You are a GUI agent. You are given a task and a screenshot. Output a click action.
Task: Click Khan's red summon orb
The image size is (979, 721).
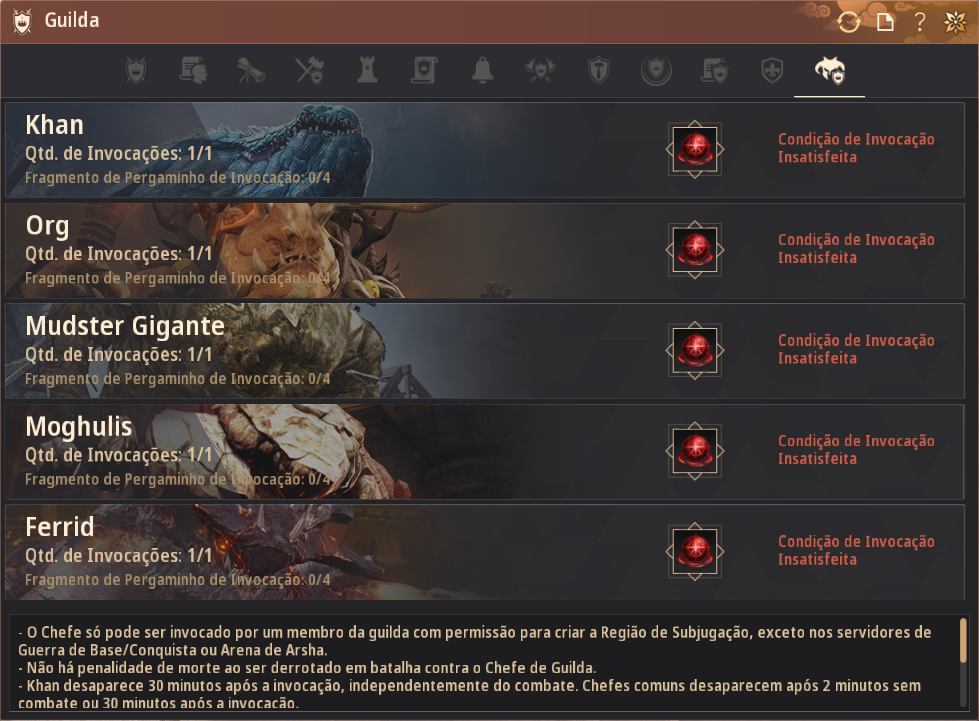click(695, 149)
